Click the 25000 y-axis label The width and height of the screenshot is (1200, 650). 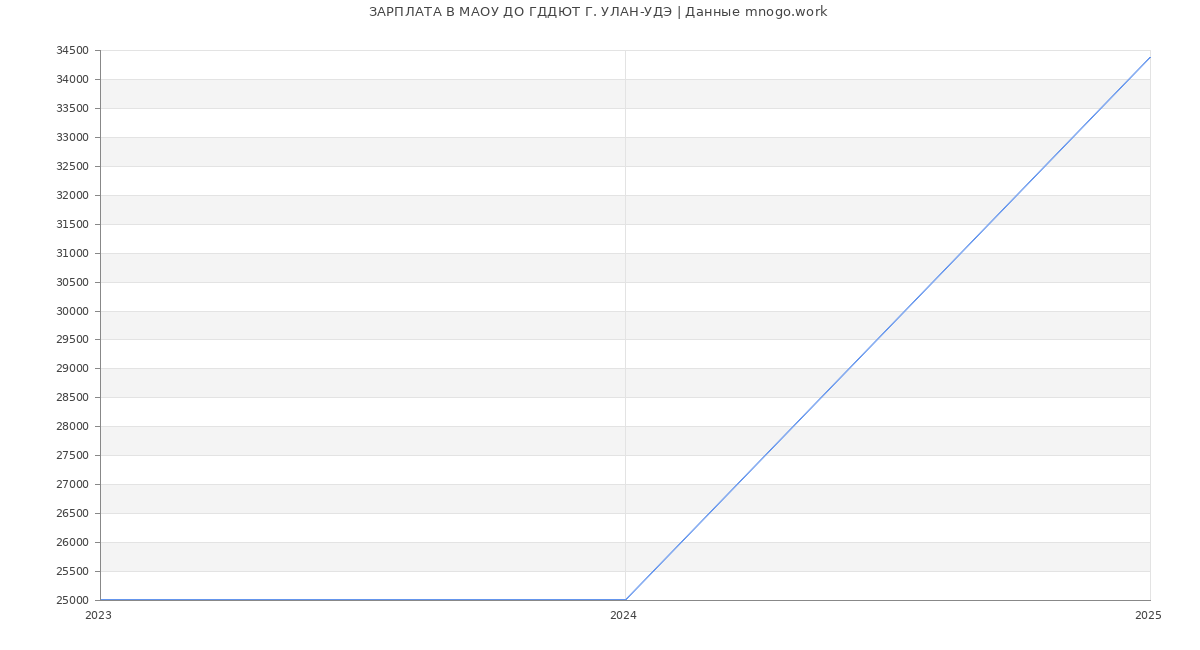click(x=72, y=600)
